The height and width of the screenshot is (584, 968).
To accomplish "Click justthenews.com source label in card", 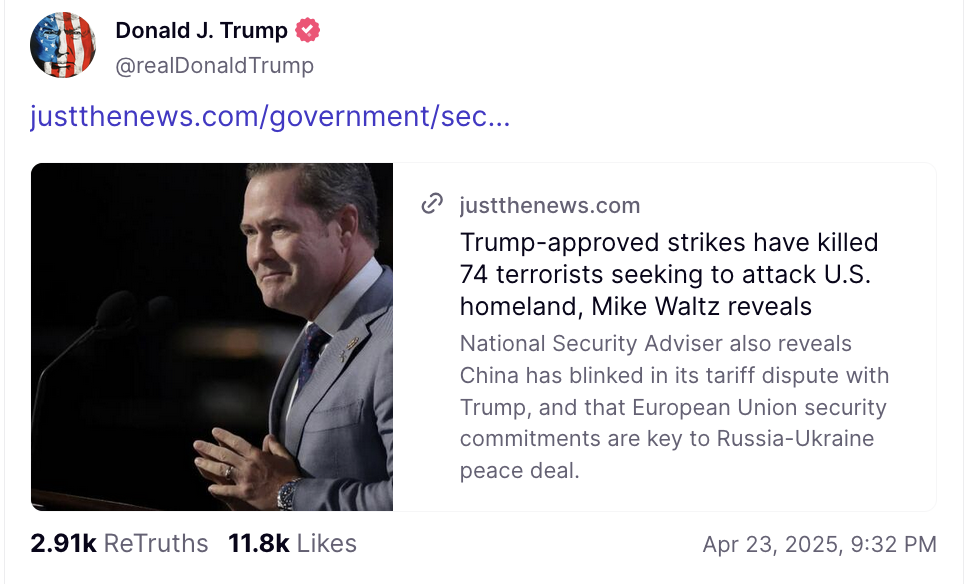I will (549, 206).
